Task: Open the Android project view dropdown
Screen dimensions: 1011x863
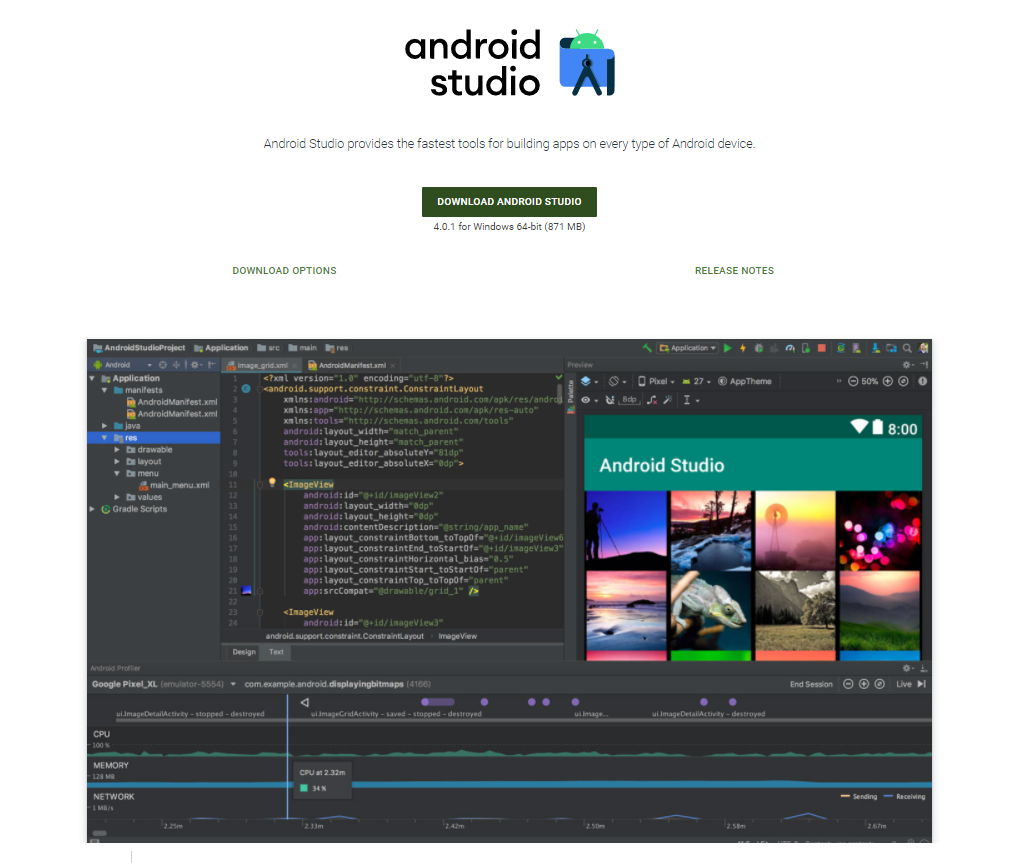Action: tap(123, 365)
